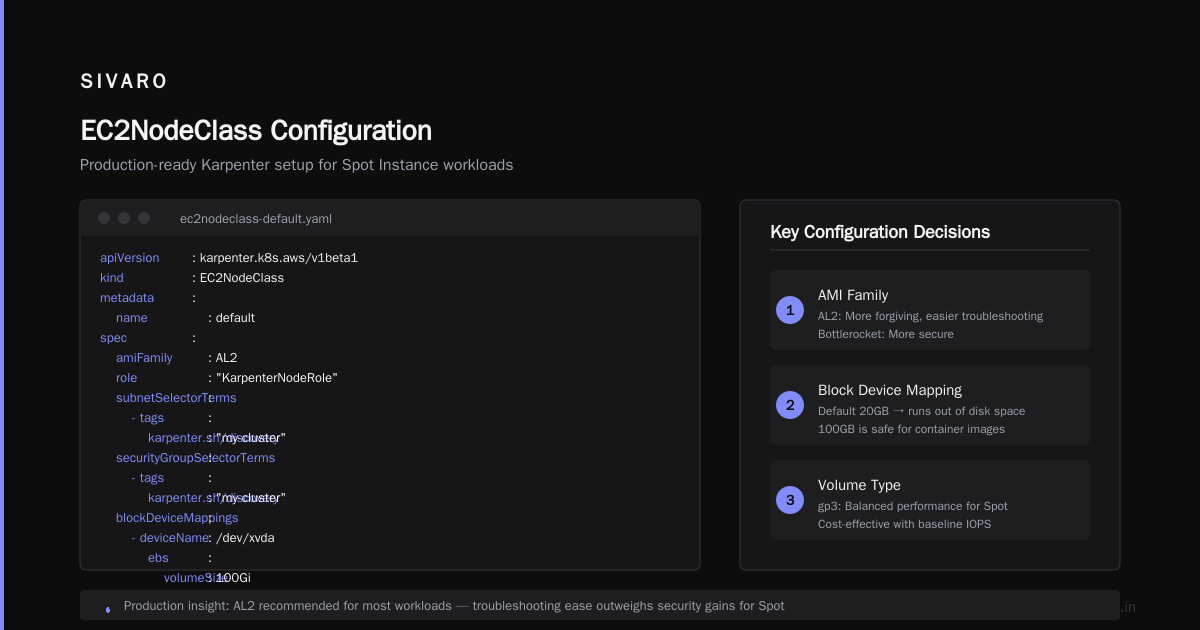The image size is (1200, 630).
Task: Select the name value default
Action: pos(235,318)
